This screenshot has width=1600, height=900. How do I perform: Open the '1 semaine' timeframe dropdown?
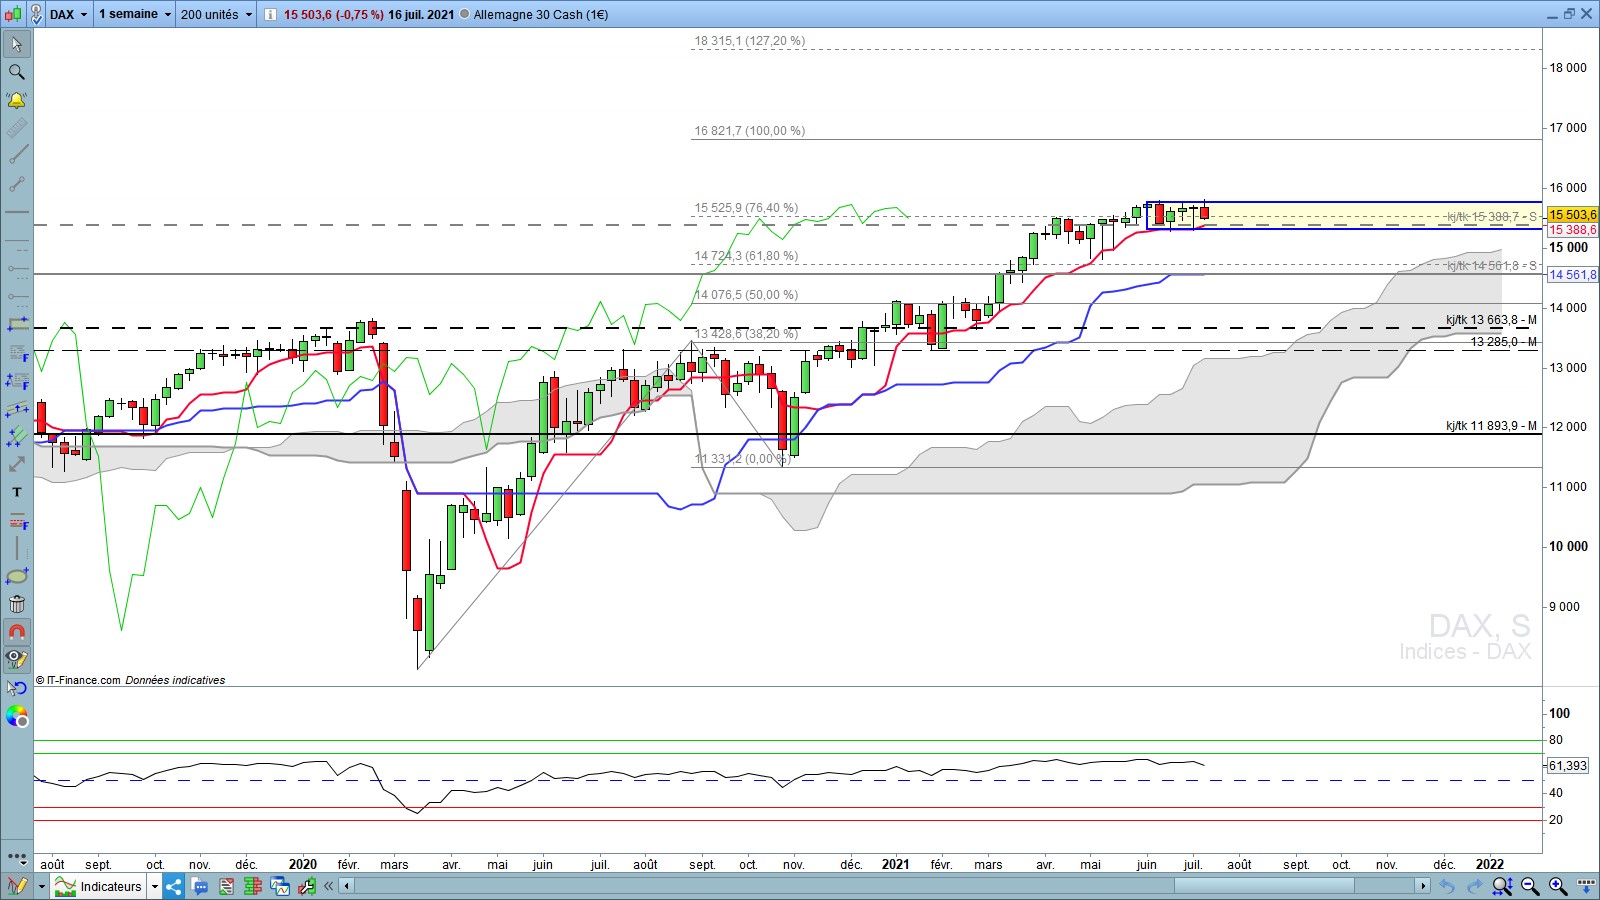pyautogui.click(x=134, y=14)
